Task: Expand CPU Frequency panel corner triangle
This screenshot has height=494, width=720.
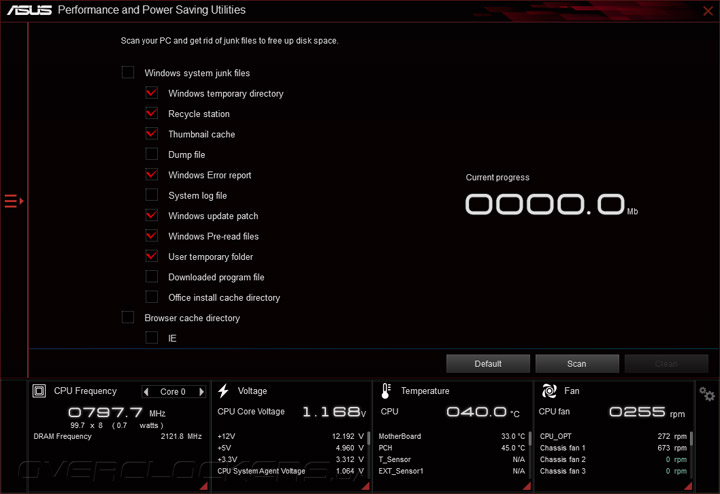Action: click(203, 486)
